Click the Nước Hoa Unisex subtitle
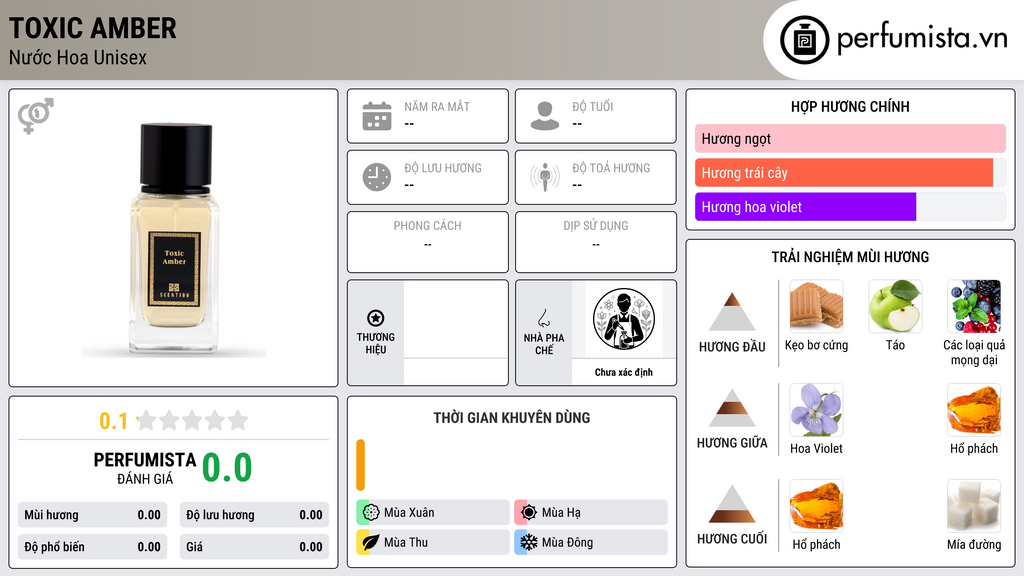1024x576 pixels. (x=78, y=58)
